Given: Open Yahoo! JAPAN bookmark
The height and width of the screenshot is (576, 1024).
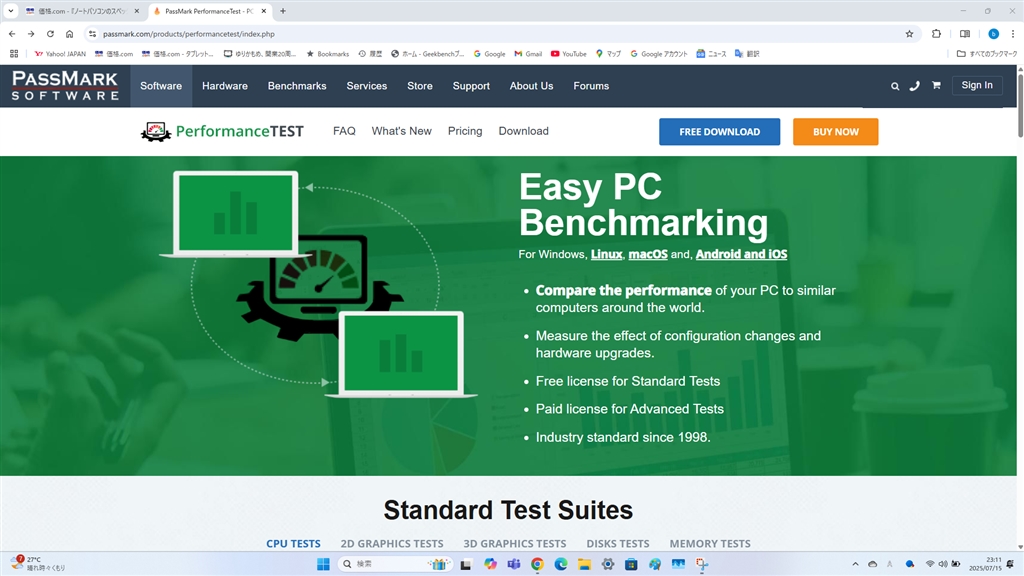Looking at the screenshot, I should (60, 54).
